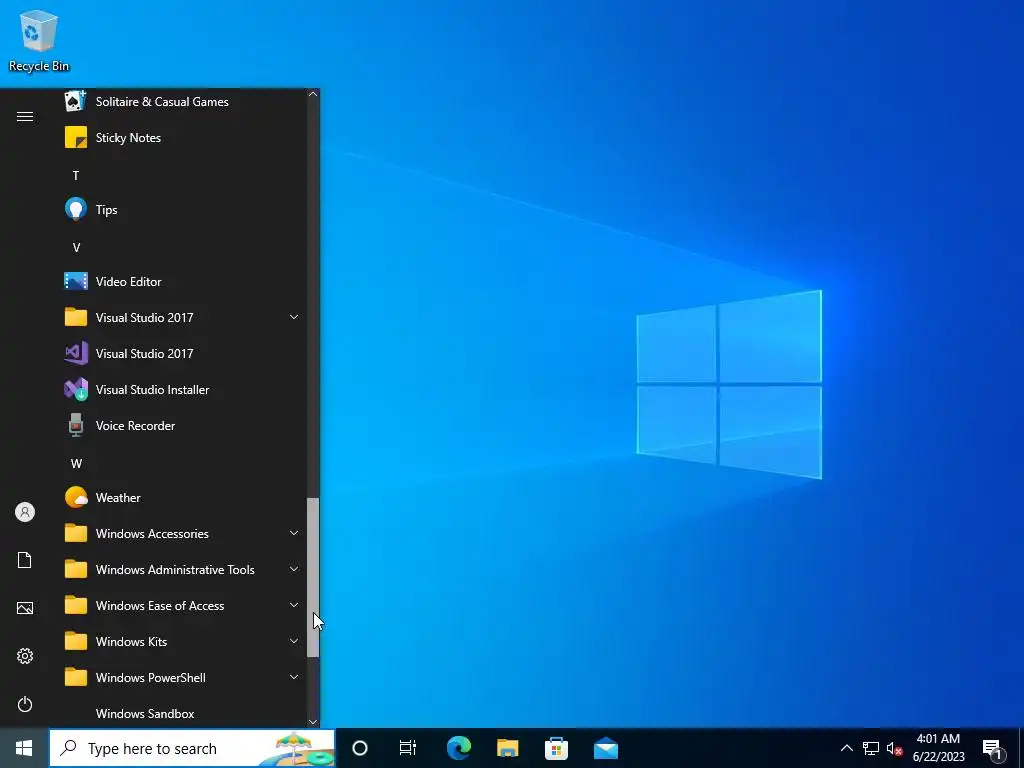
Task: Open Mail app from taskbar
Action: (x=605, y=748)
